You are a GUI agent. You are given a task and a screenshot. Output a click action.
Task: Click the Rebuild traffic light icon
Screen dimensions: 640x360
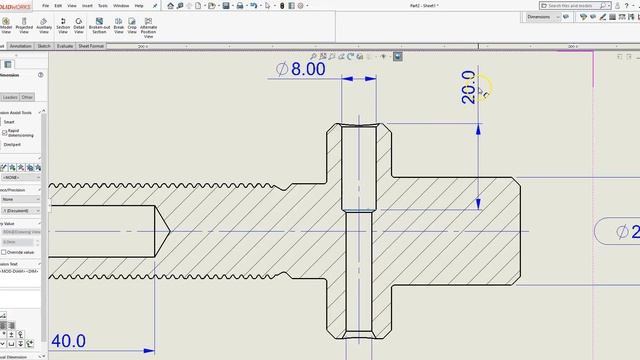click(282, 6)
